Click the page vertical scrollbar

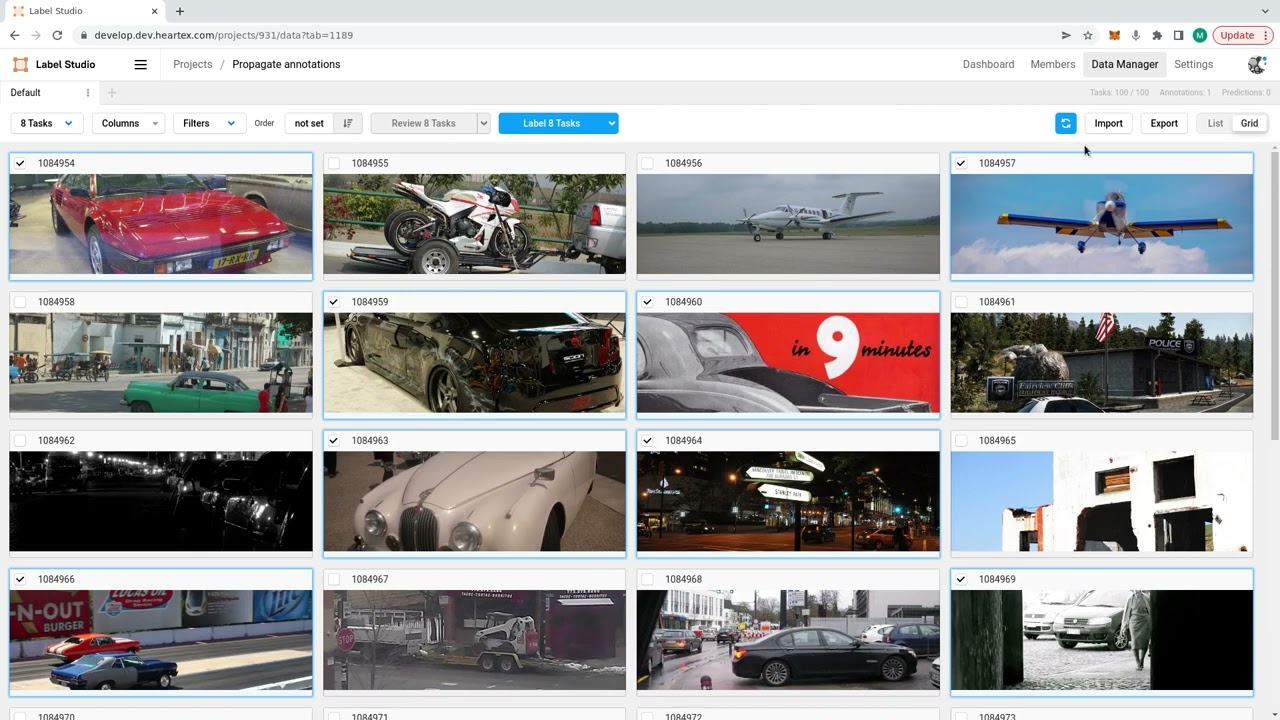[1274, 295]
